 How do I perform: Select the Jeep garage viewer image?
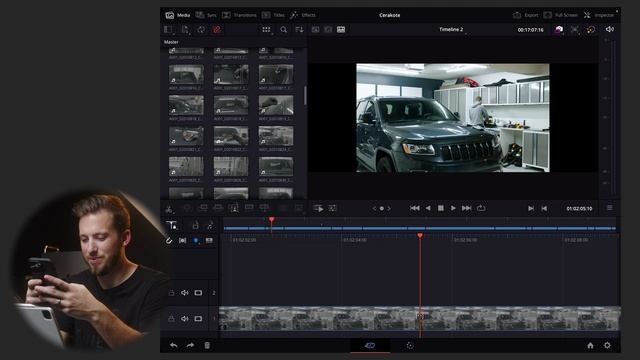click(x=453, y=118)
